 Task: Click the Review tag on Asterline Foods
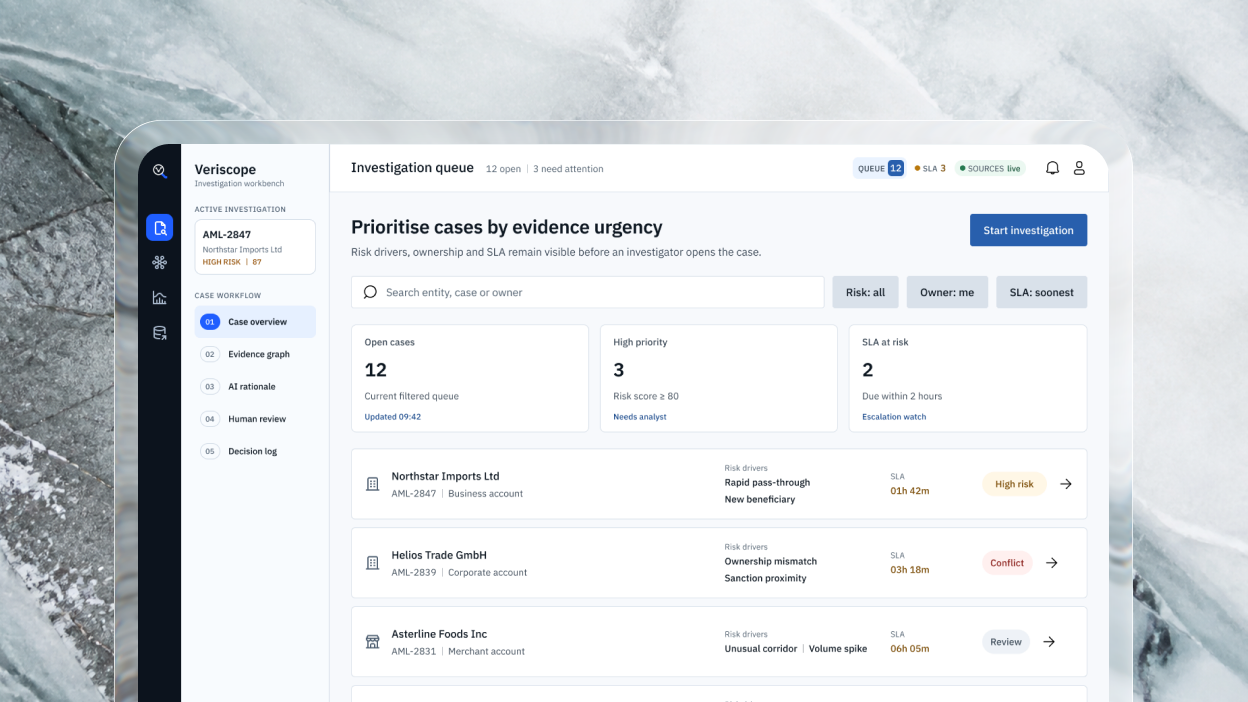pos(1006,642)
